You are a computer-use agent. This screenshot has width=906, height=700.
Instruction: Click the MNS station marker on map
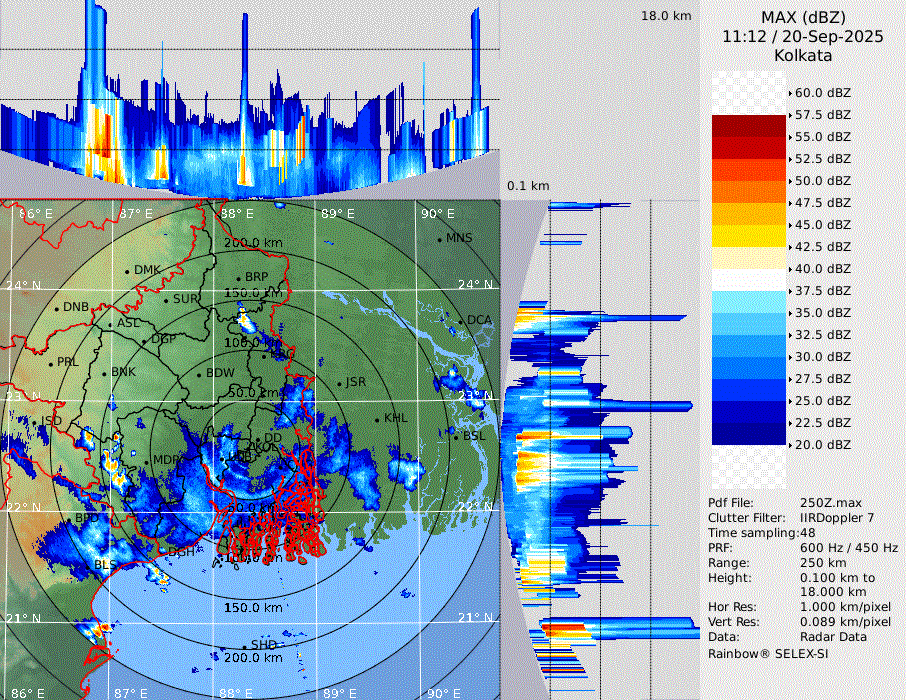(x=440, y=238)
